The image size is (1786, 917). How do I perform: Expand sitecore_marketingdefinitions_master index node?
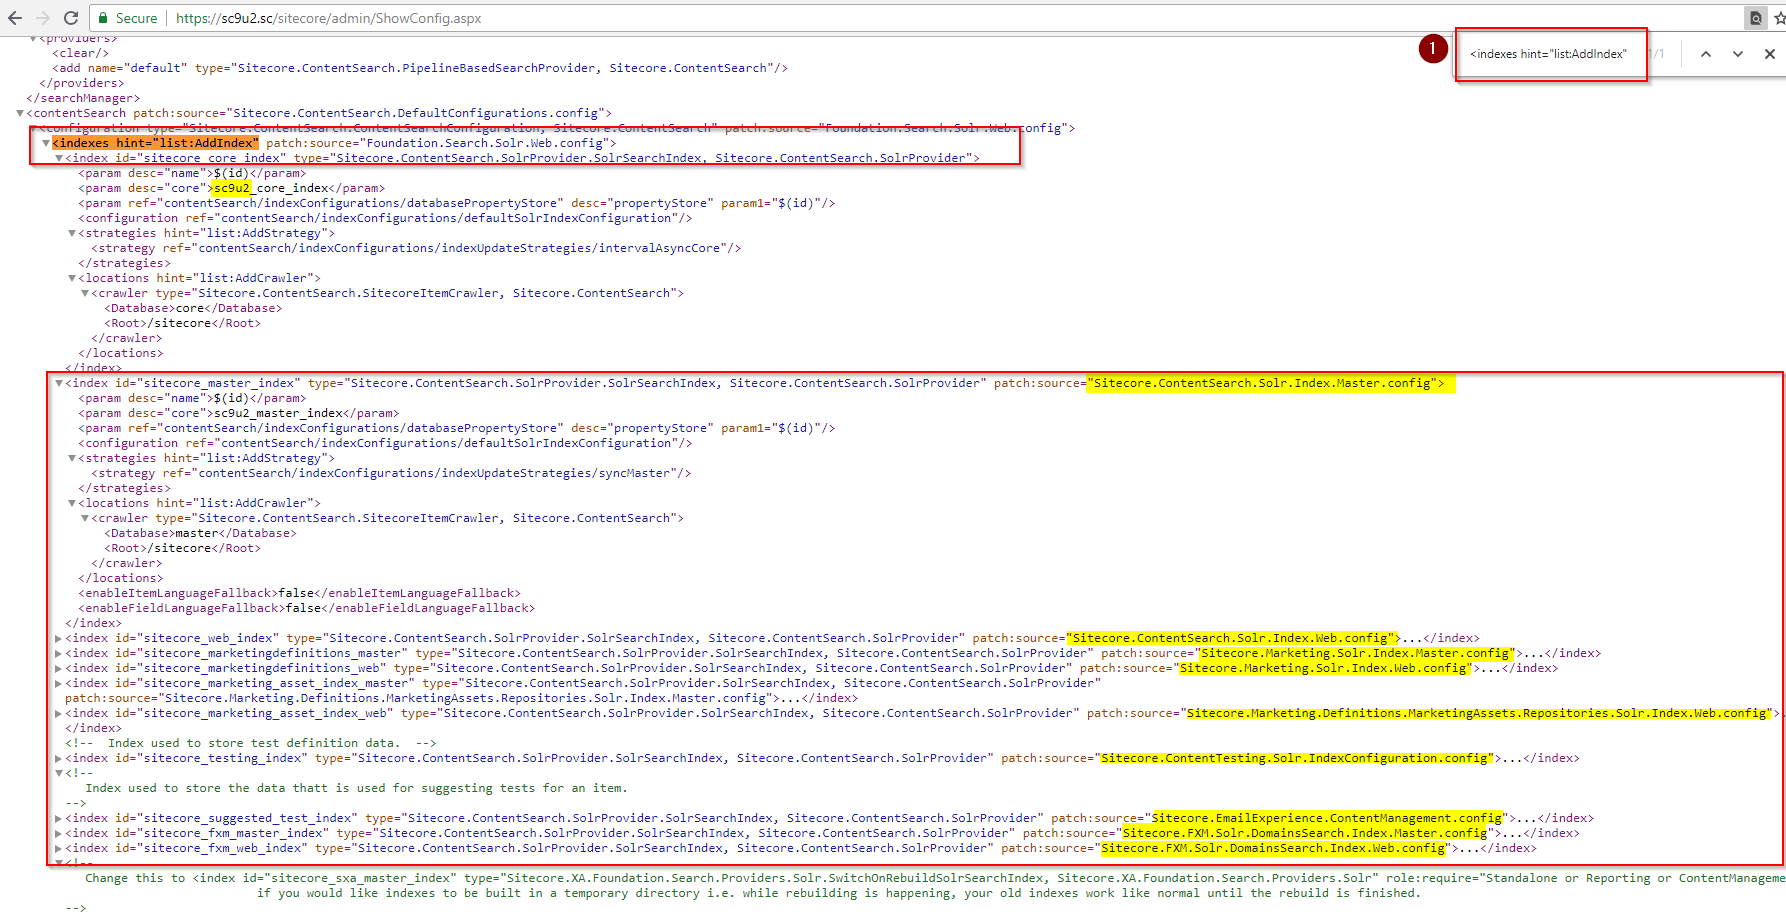coord(59,653)
